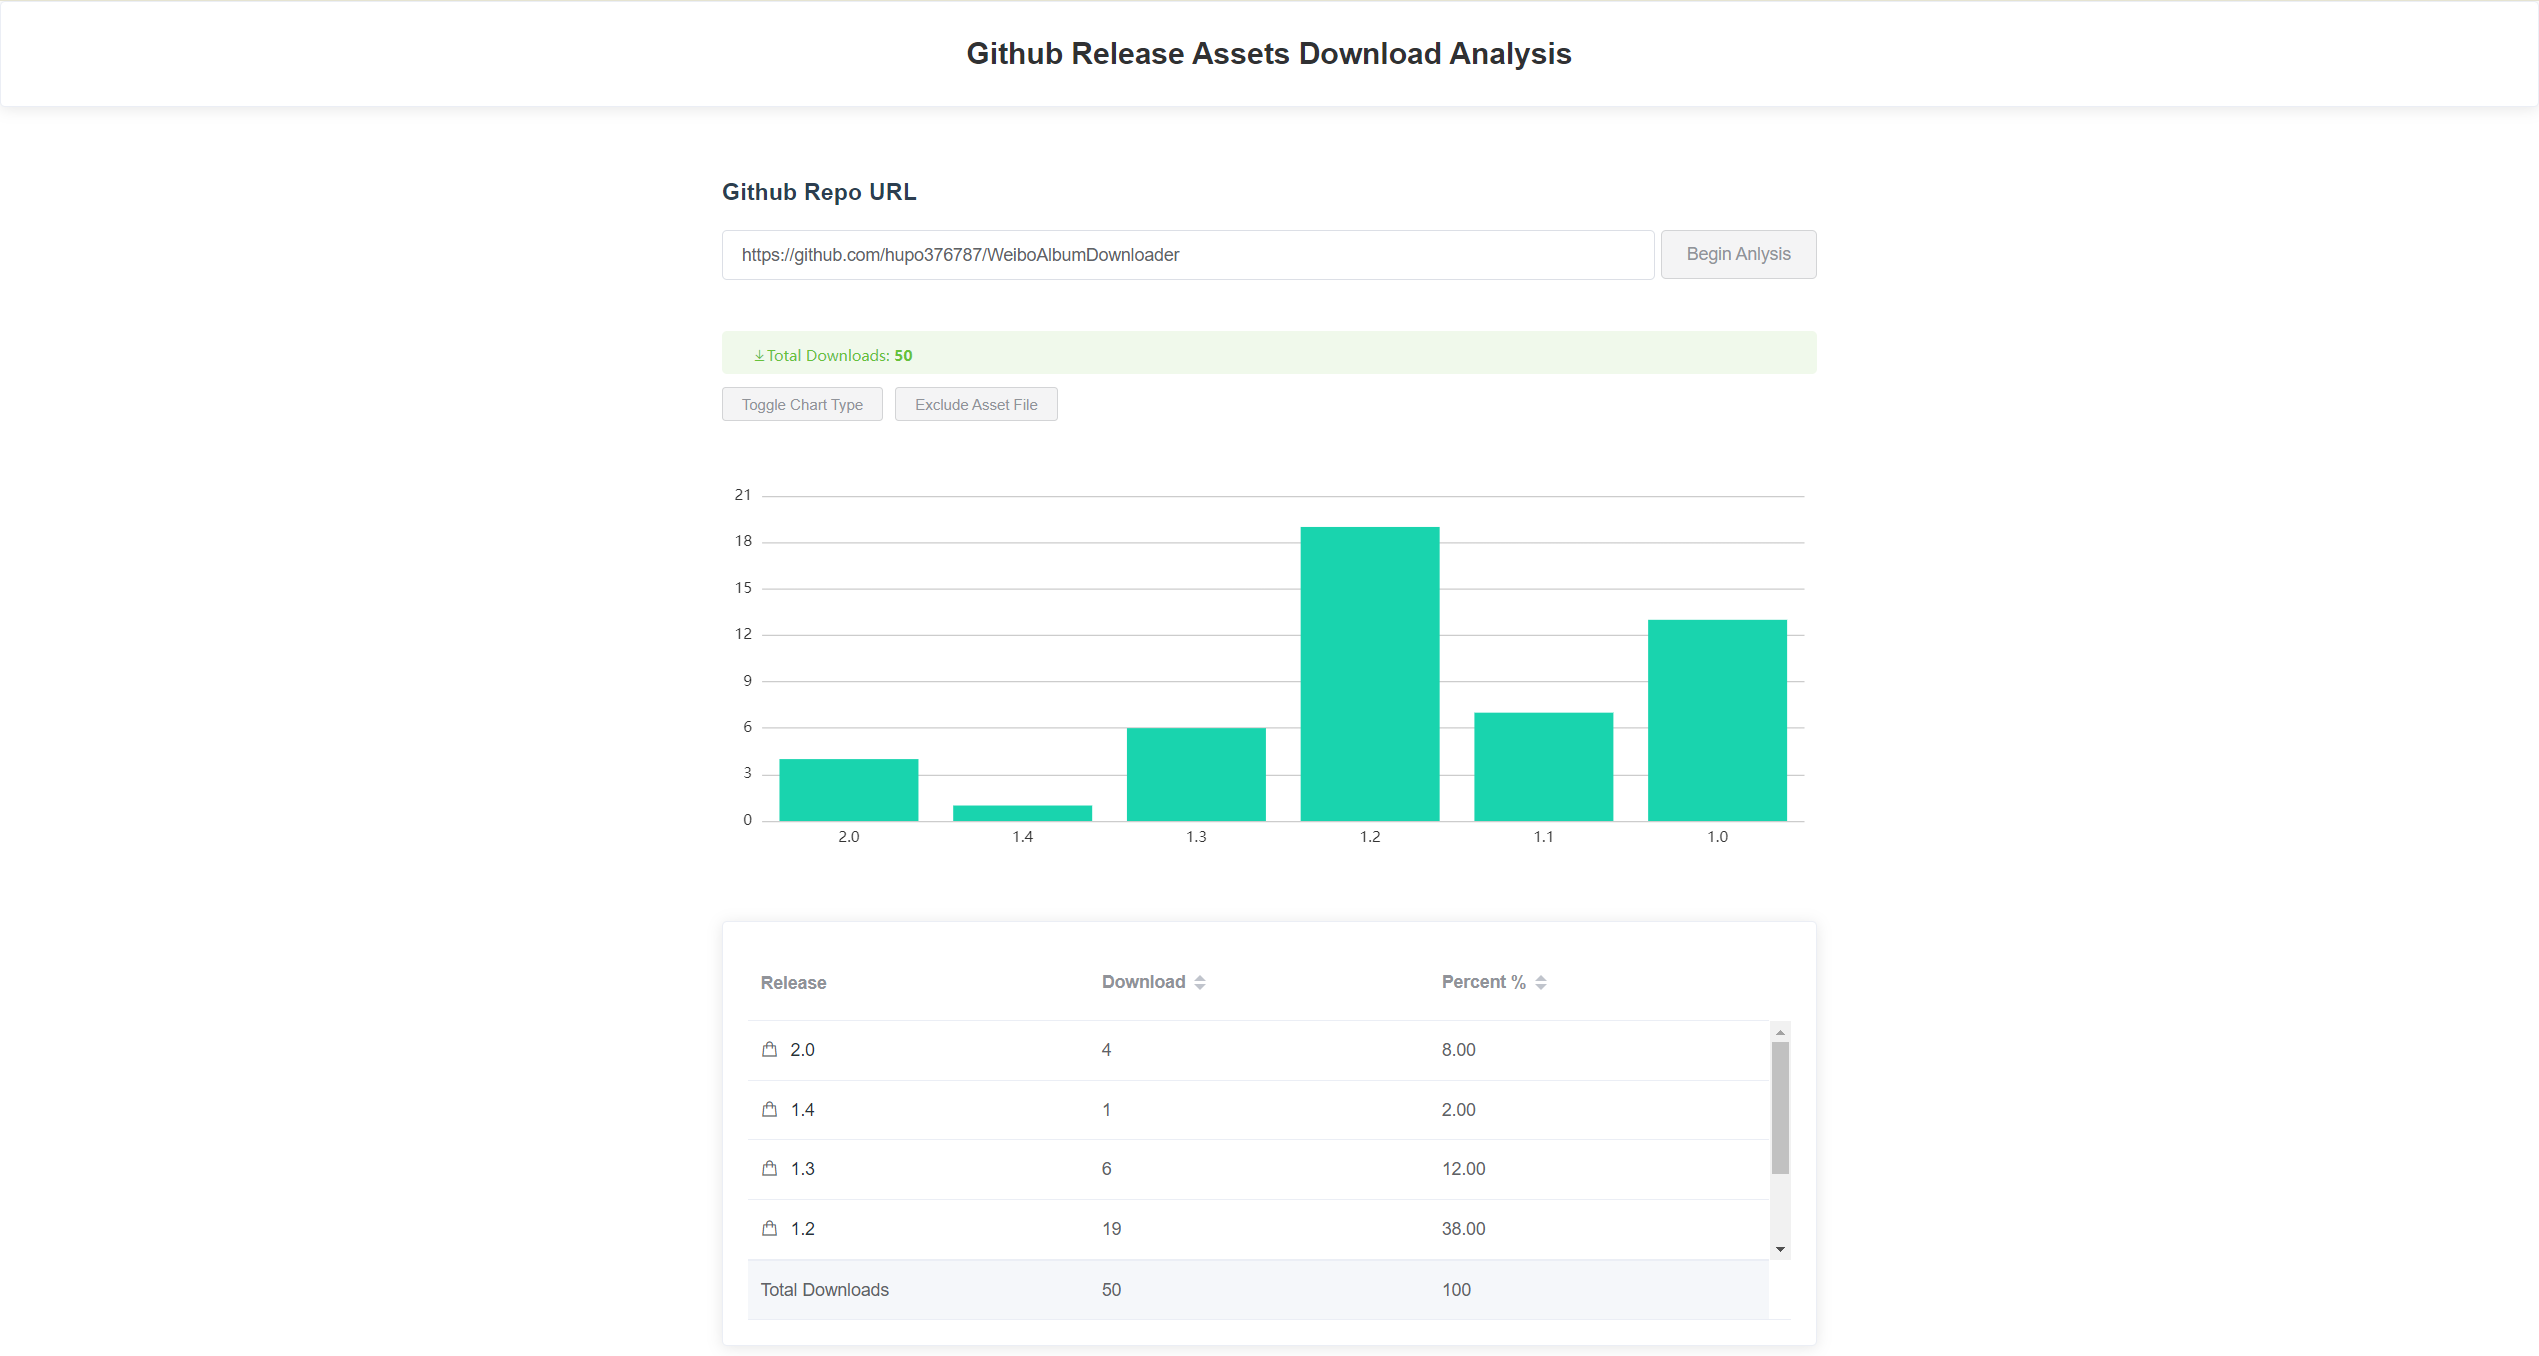Image resolution: width=2539 pixels, height=1356 pixels.
Task: Click the download arrow icon beside Total Downloads
Action: [x=759, y=356]
